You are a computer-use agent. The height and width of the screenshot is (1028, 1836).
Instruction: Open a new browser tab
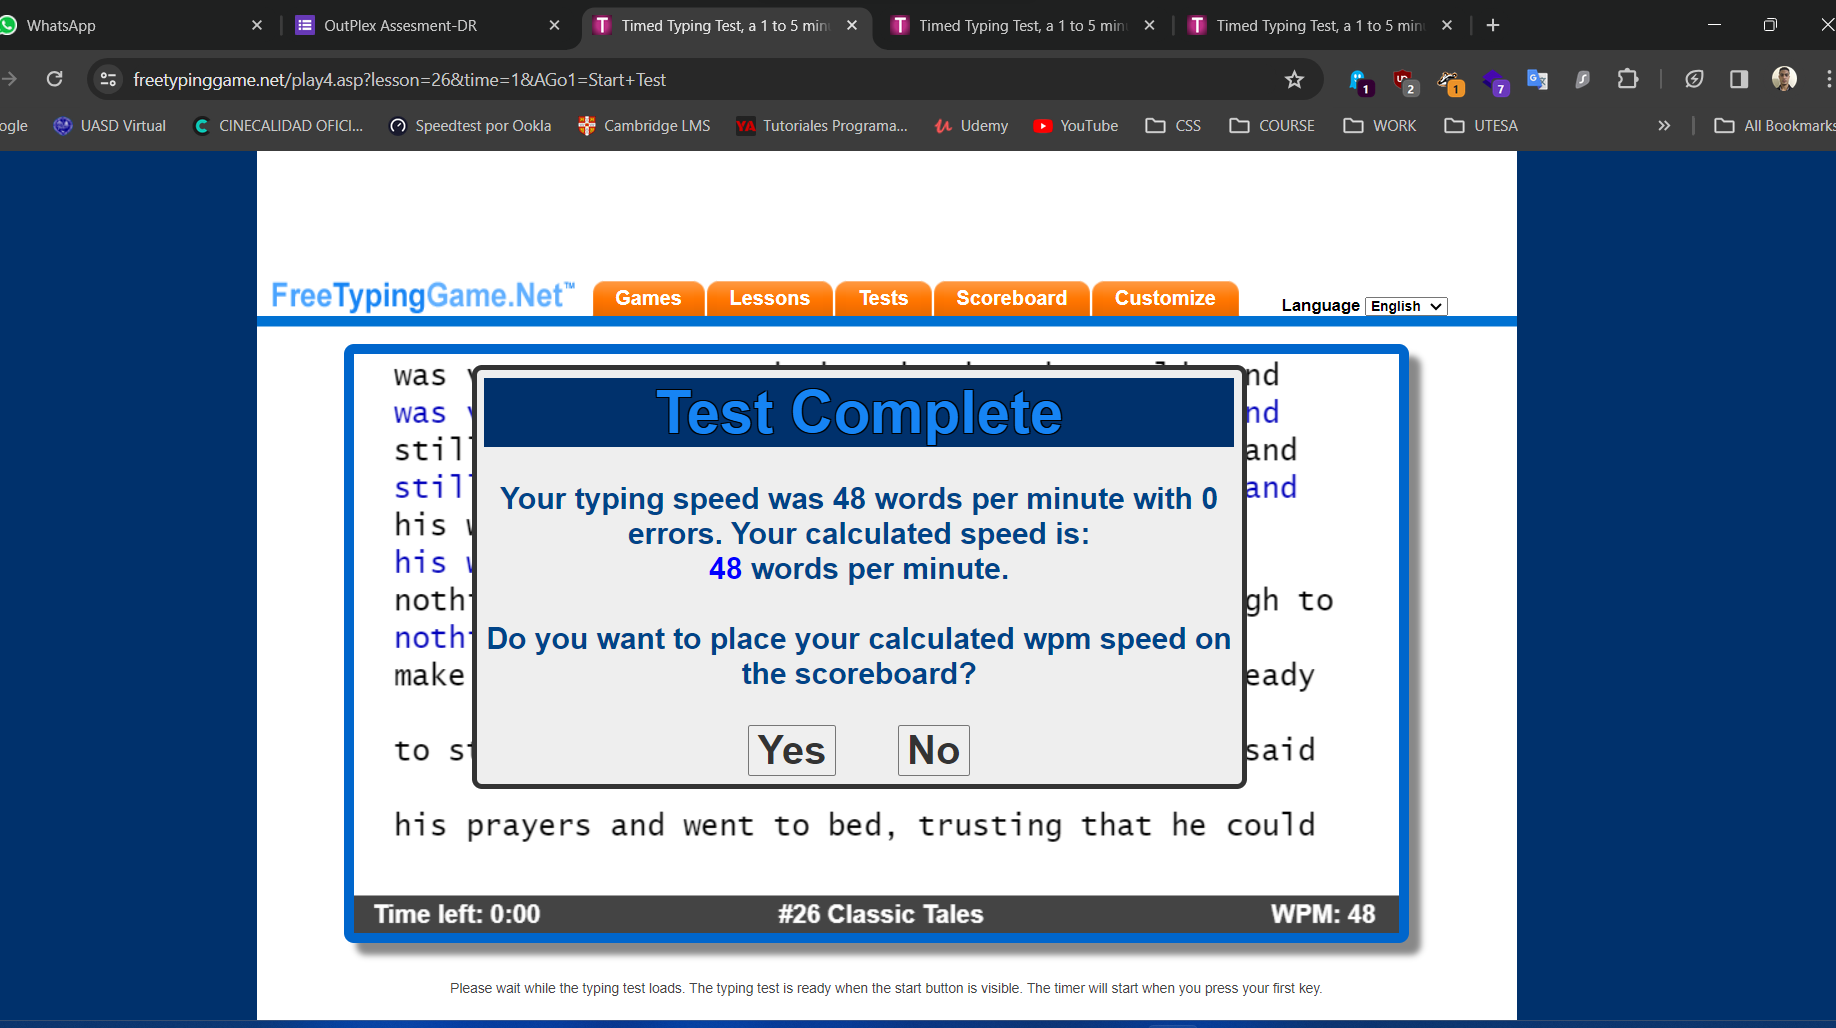[1493, 25]
